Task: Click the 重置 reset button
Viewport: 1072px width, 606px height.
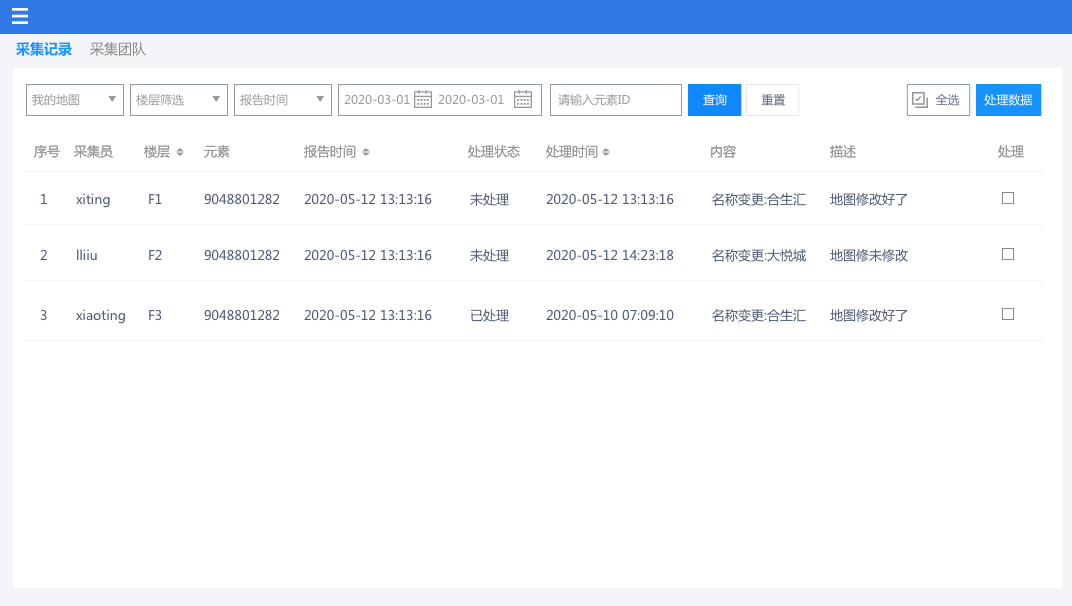Action: click(772, 99)
